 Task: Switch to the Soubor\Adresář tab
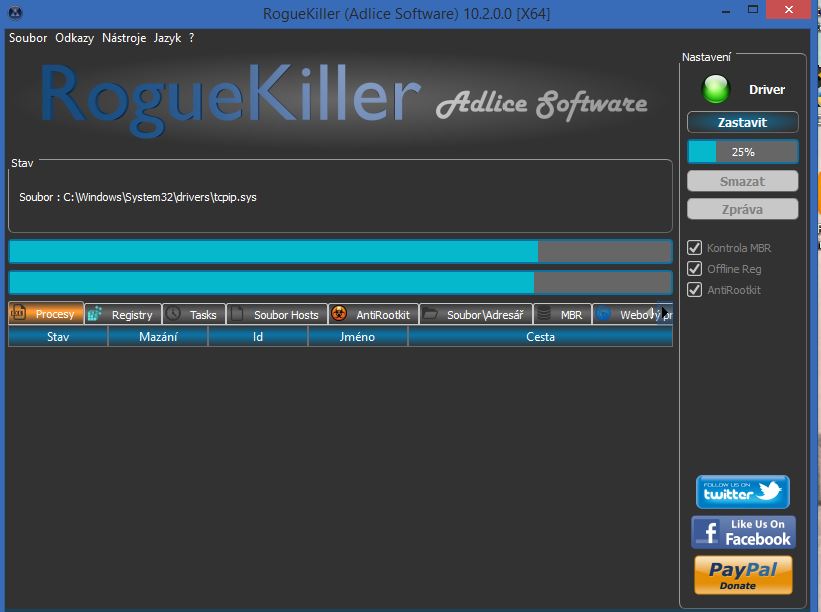coord(476,314)
